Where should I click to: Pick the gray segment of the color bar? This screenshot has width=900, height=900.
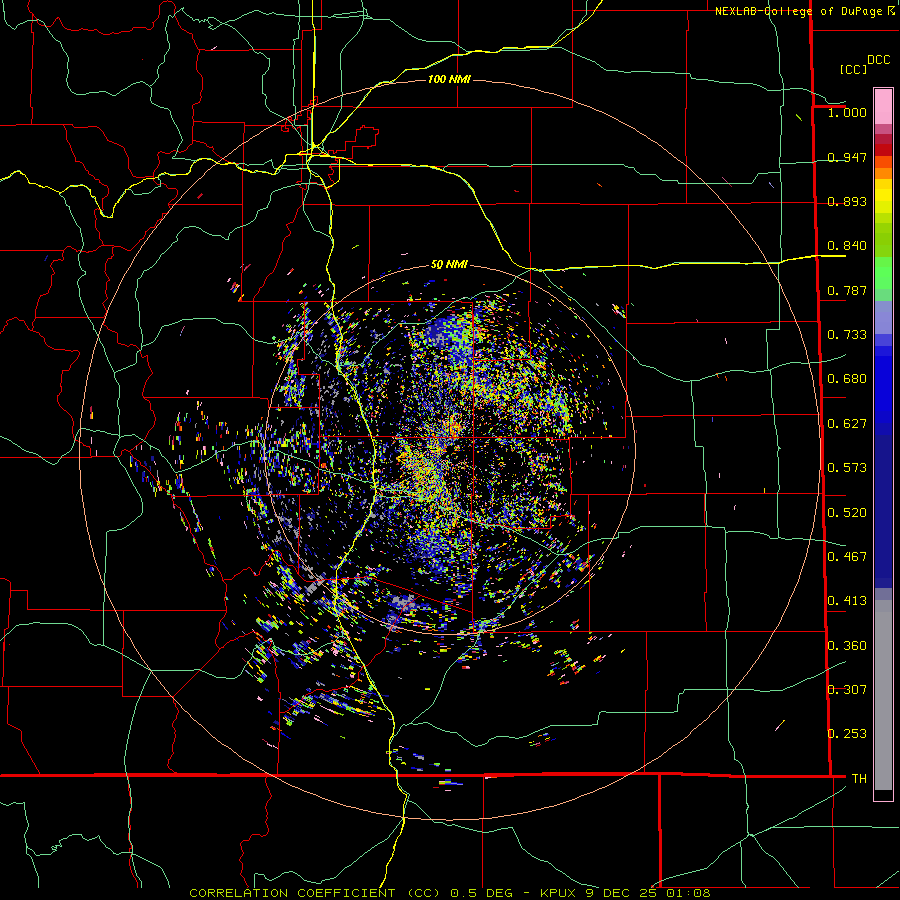tap(883, 695)
